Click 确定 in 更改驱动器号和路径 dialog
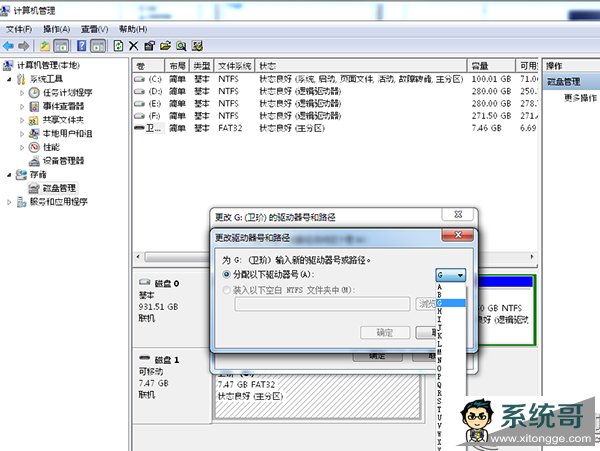Image resolution: width=600 pixels, height=451 pixels. pyautogui.click(x=385, y=332)
